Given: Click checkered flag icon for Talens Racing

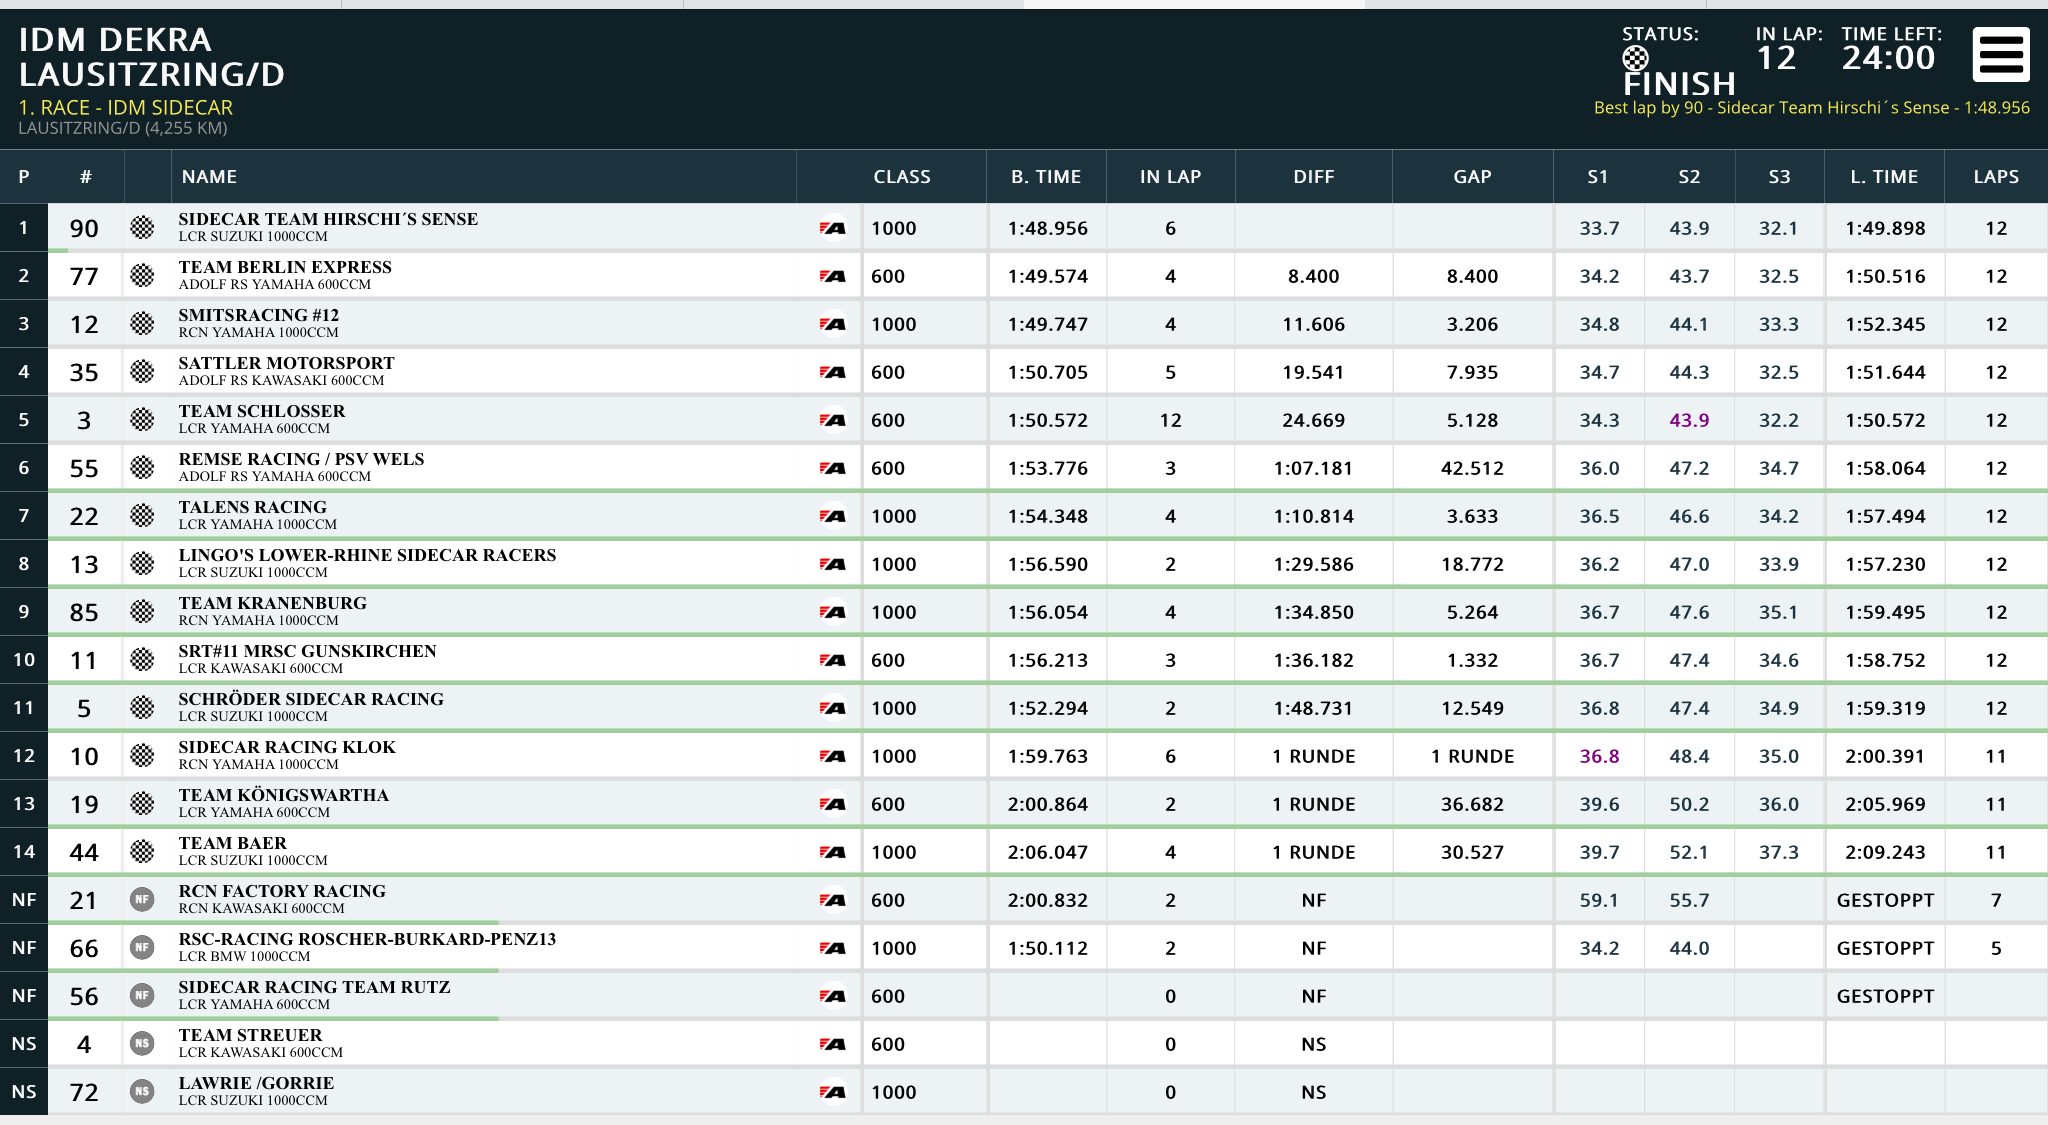Looking at the screenshot, I should (142, 516).
